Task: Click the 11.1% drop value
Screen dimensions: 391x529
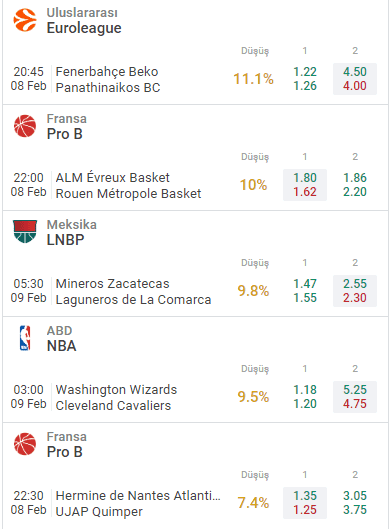Action: click(253, 79)
